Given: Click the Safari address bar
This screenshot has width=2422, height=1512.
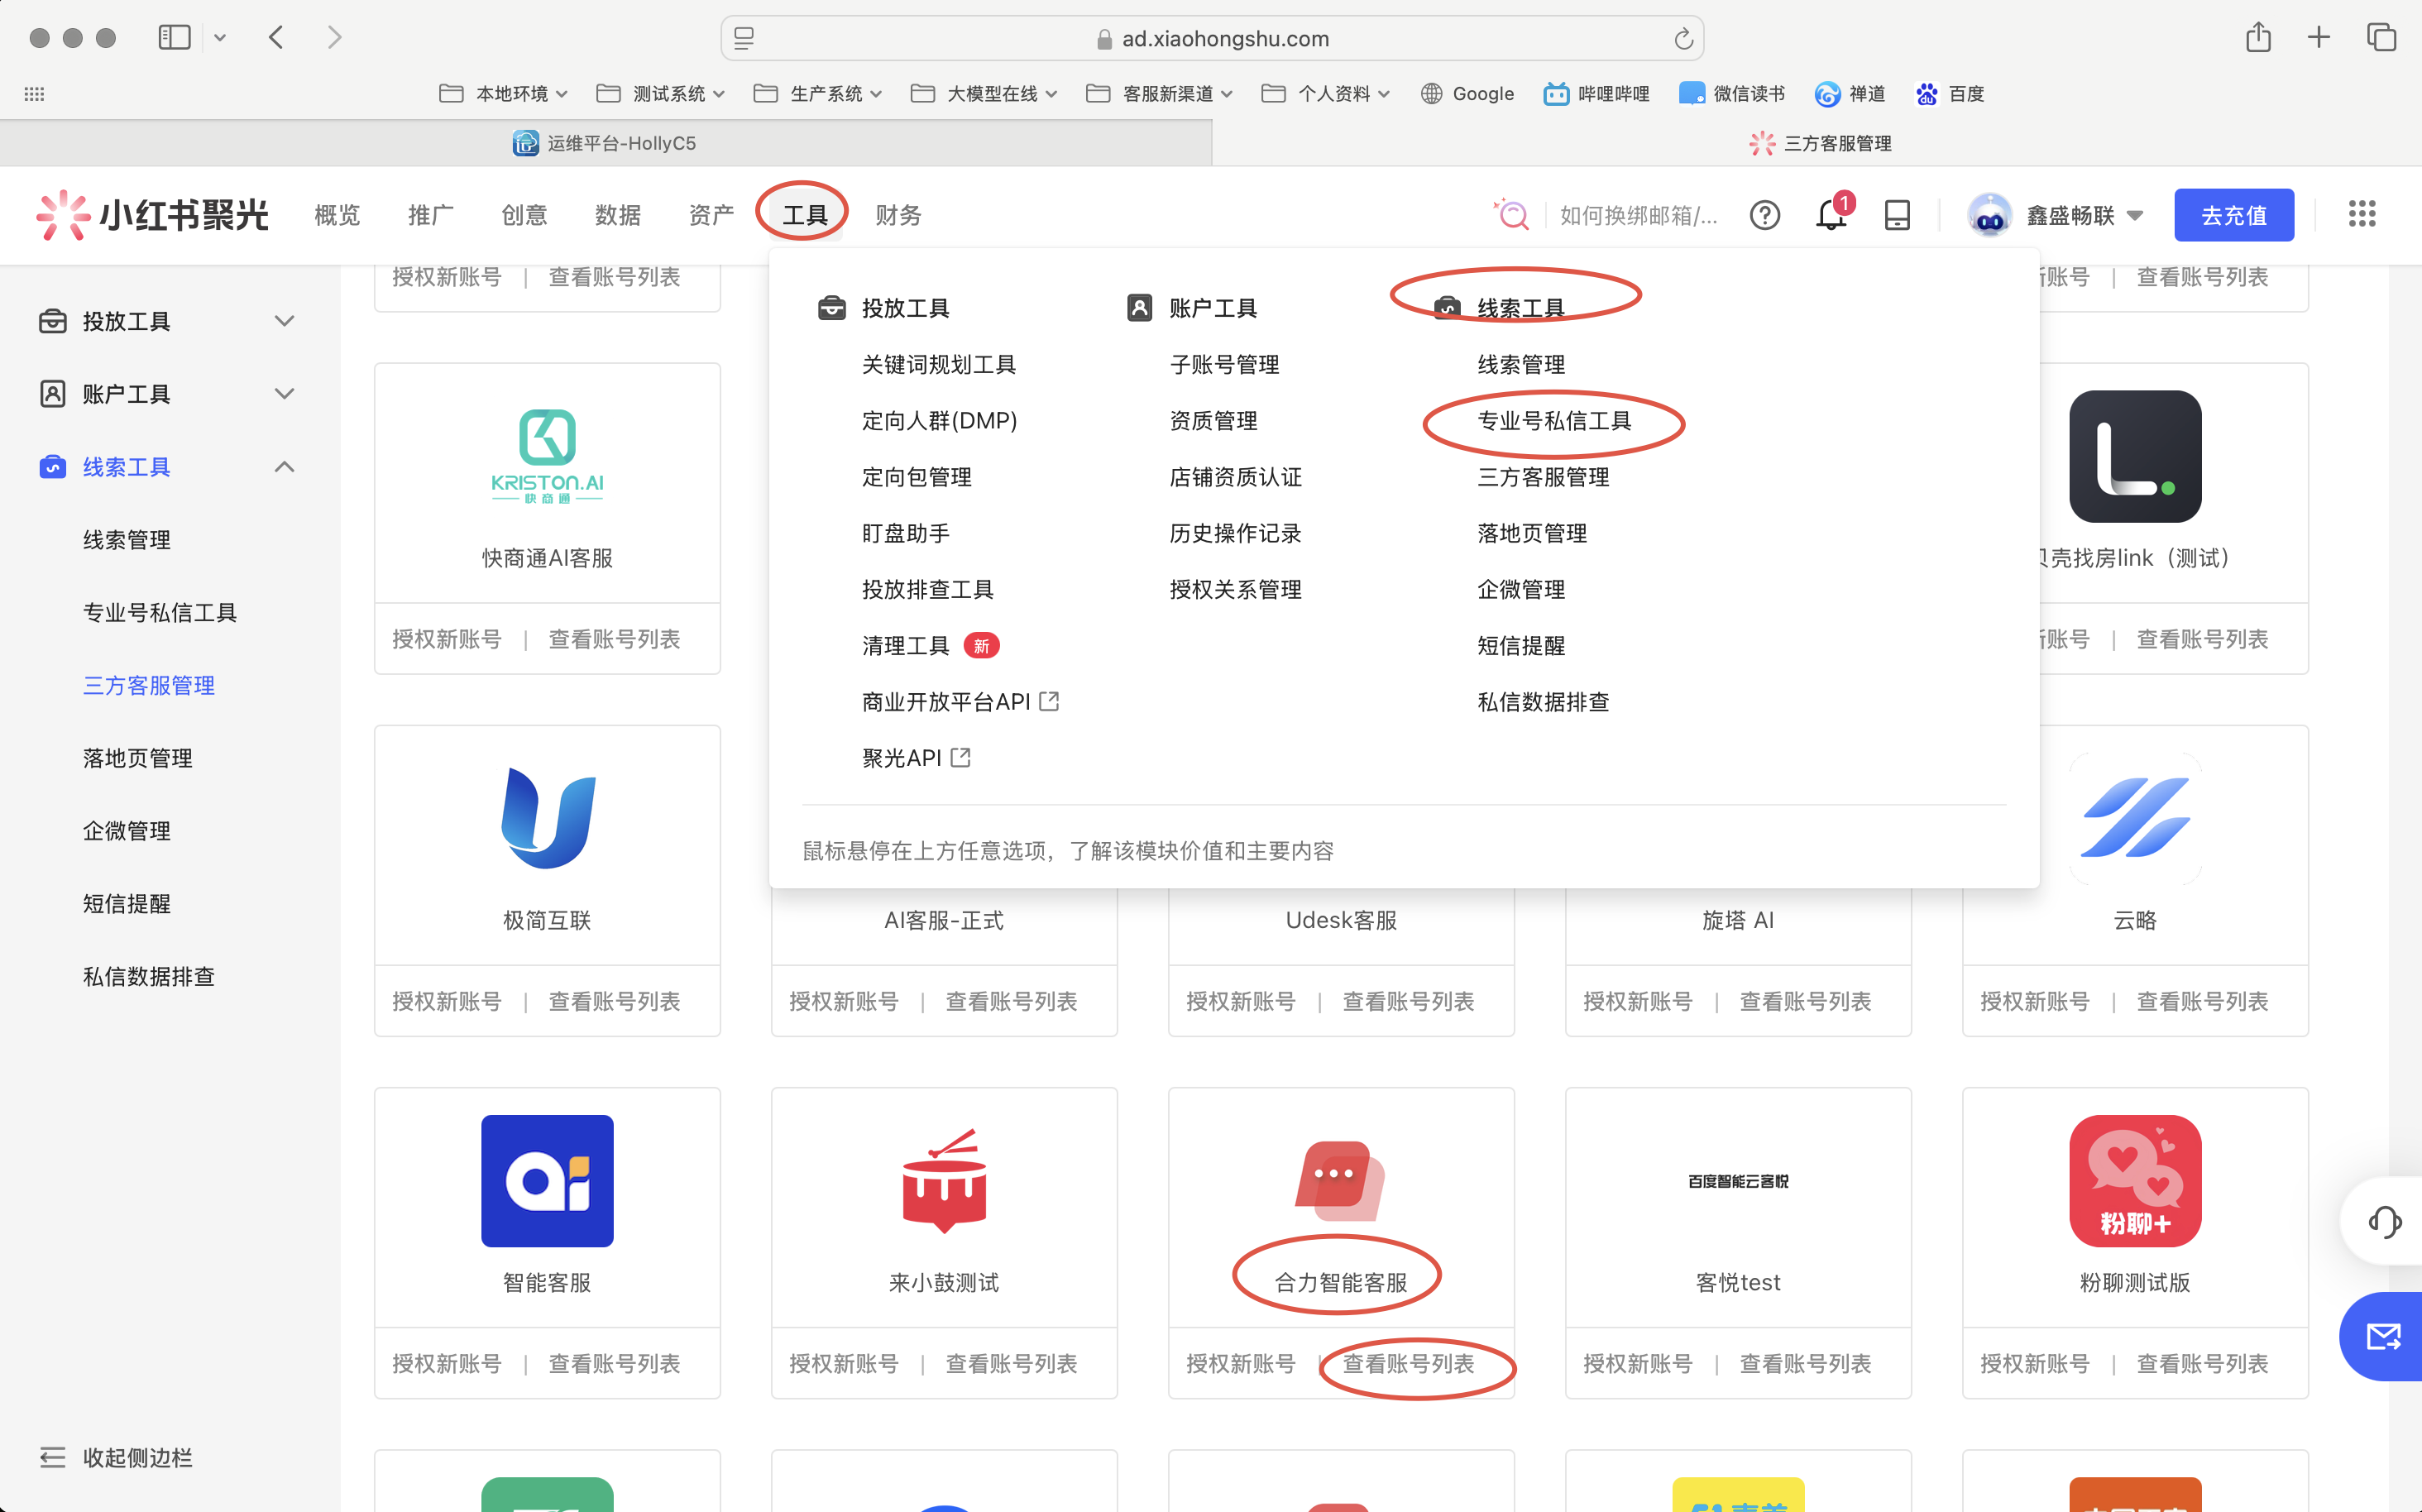Looking at the screenshot, I should (x=1212, y=38).
